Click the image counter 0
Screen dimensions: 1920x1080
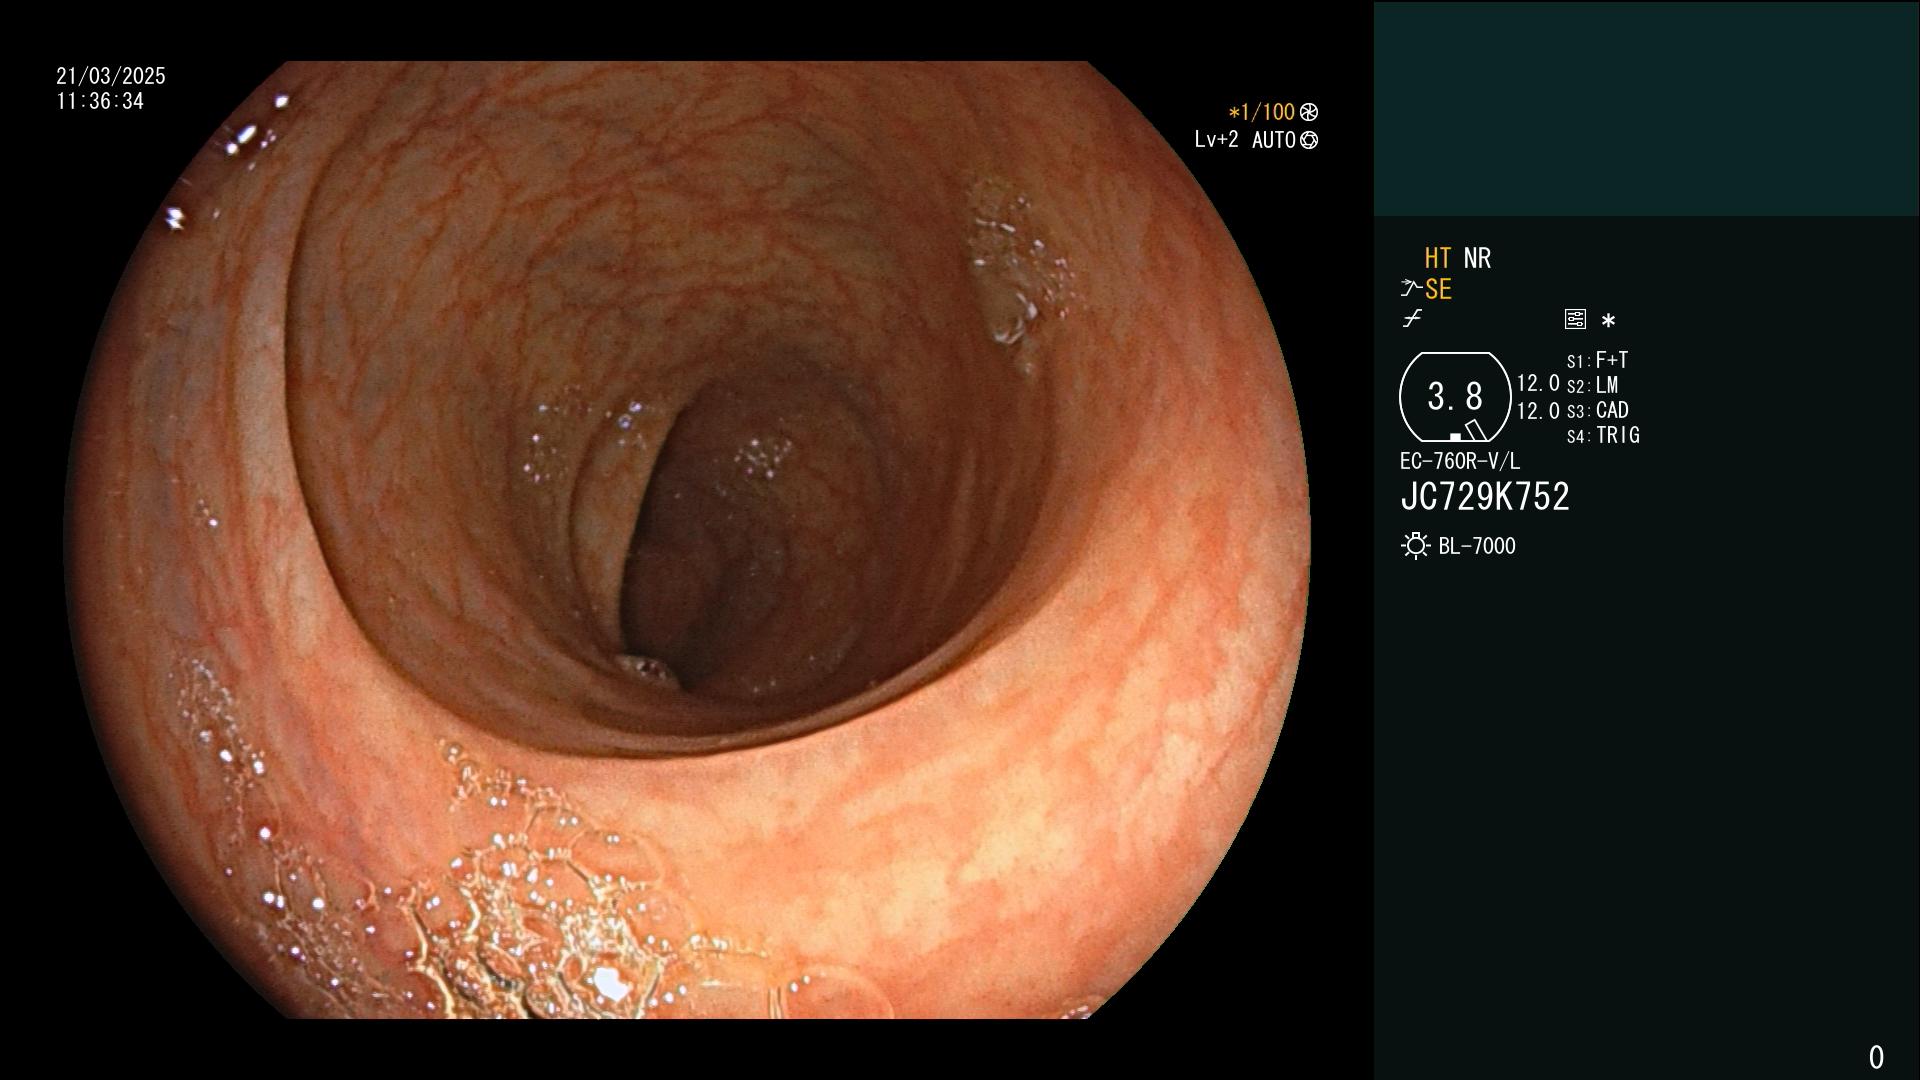1876,1057
